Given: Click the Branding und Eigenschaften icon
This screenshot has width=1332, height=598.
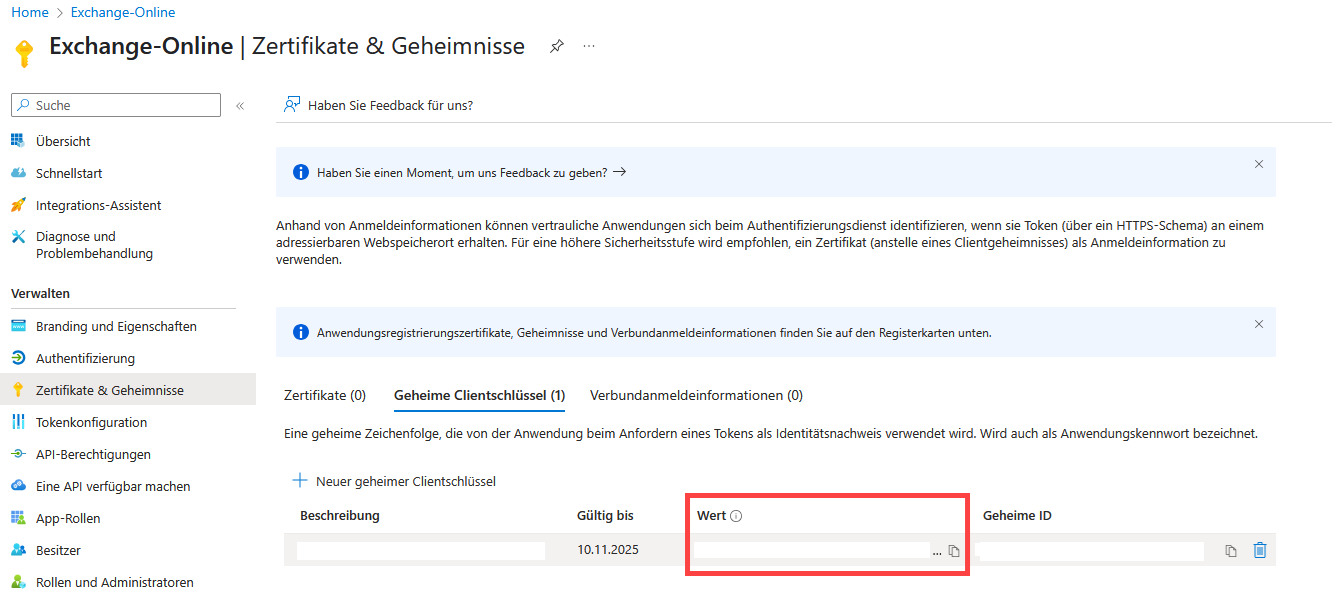Looking at the screenshot, I should (x=18, y=326).
